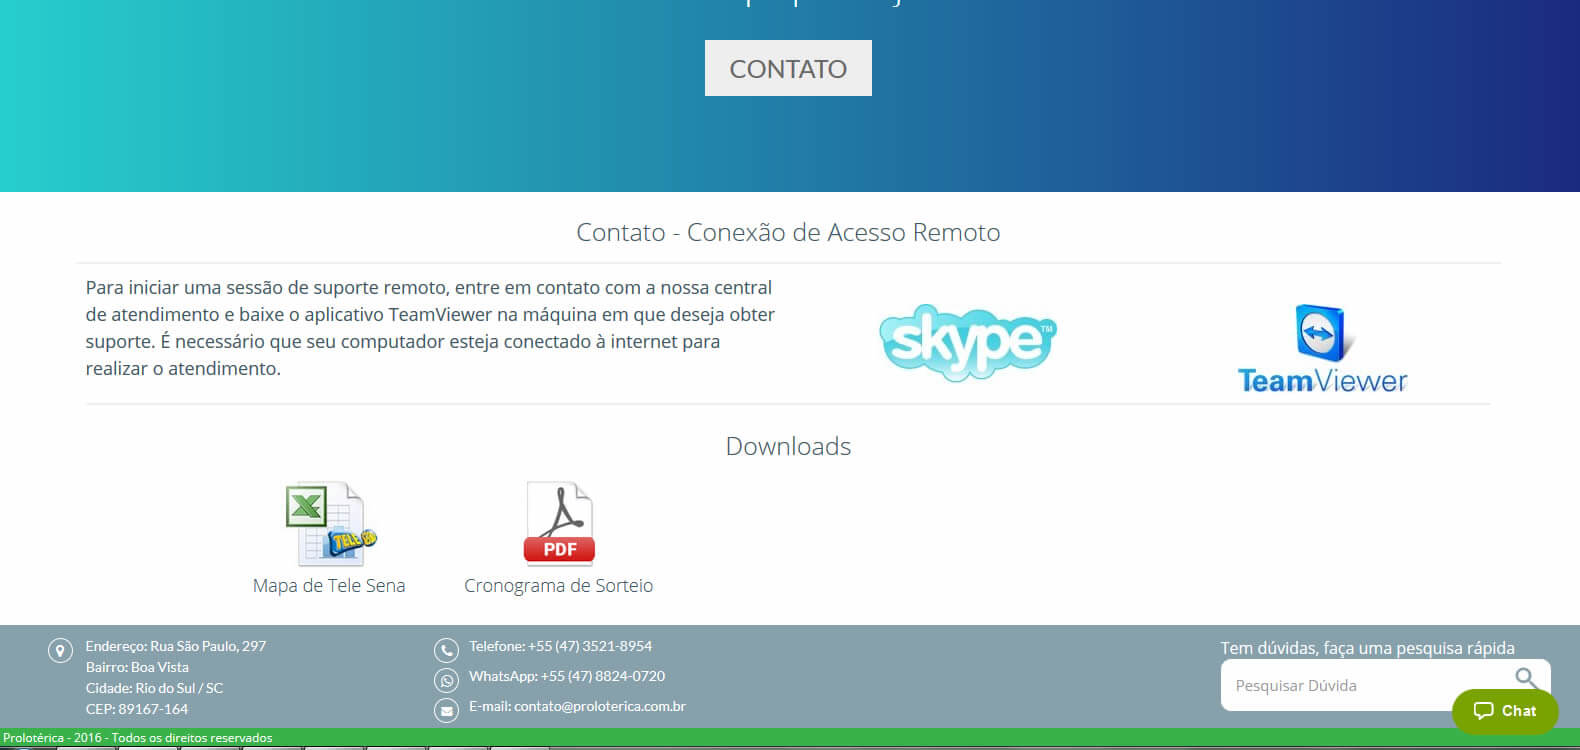Open the green Chat button
The image size is (1580, 750).
1505,711
